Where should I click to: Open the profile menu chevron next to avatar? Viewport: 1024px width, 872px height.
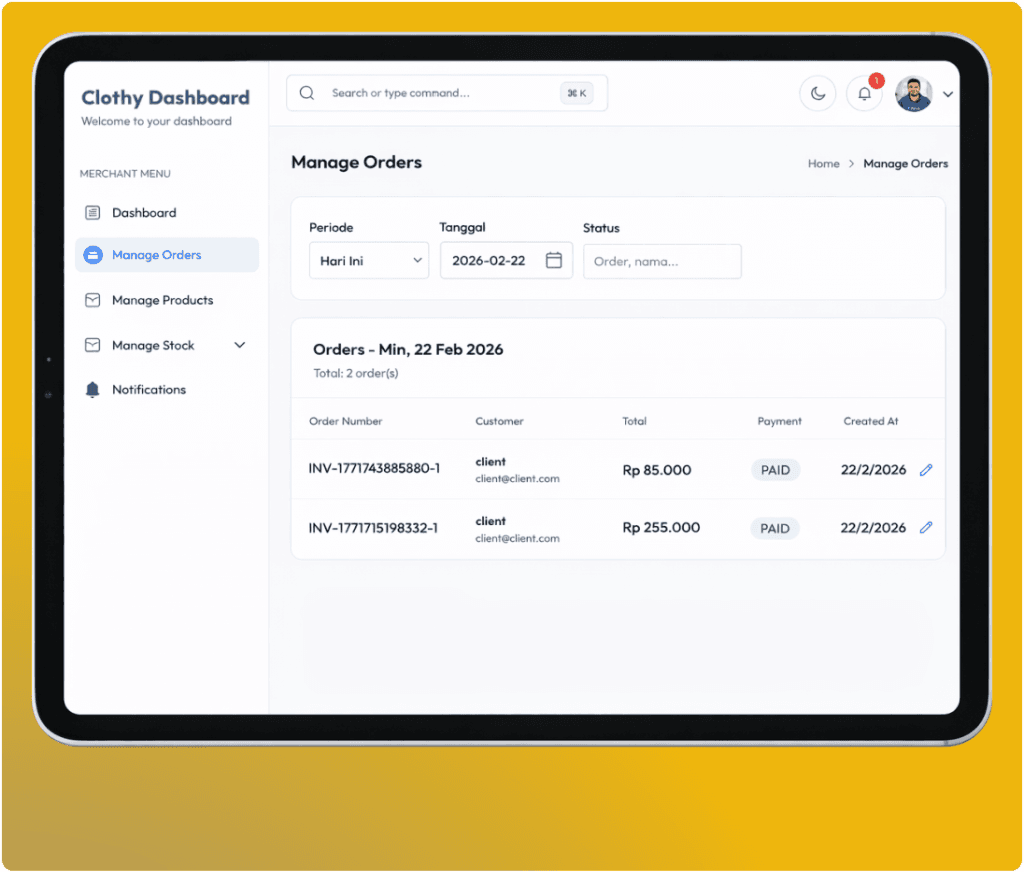(x=947, y=93)
